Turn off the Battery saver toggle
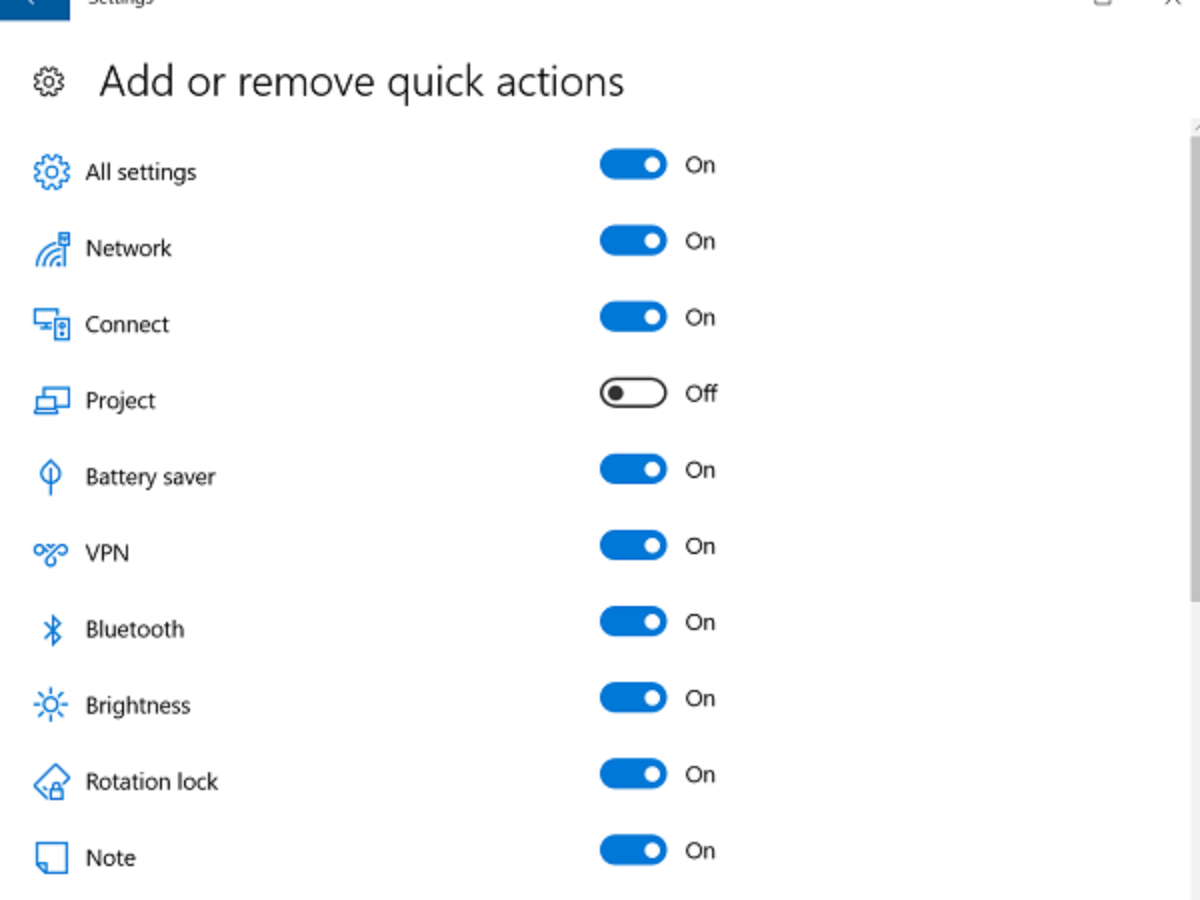The height and width of the screenshot is (900, 1200). coord(633,470)
